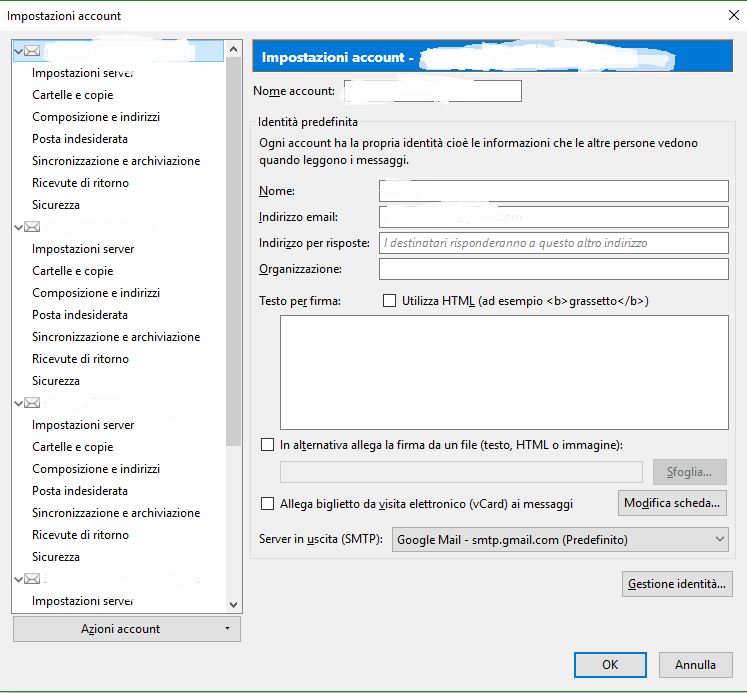Confirm with the OK button
The image size is (747, 693).
coord(610,664)
